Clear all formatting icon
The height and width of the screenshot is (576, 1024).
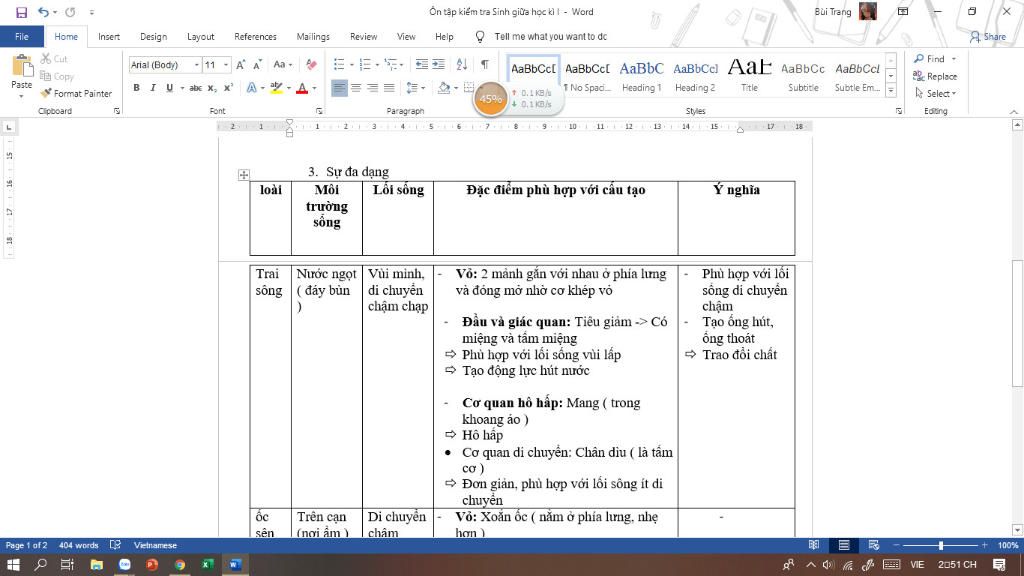(312, 65)
